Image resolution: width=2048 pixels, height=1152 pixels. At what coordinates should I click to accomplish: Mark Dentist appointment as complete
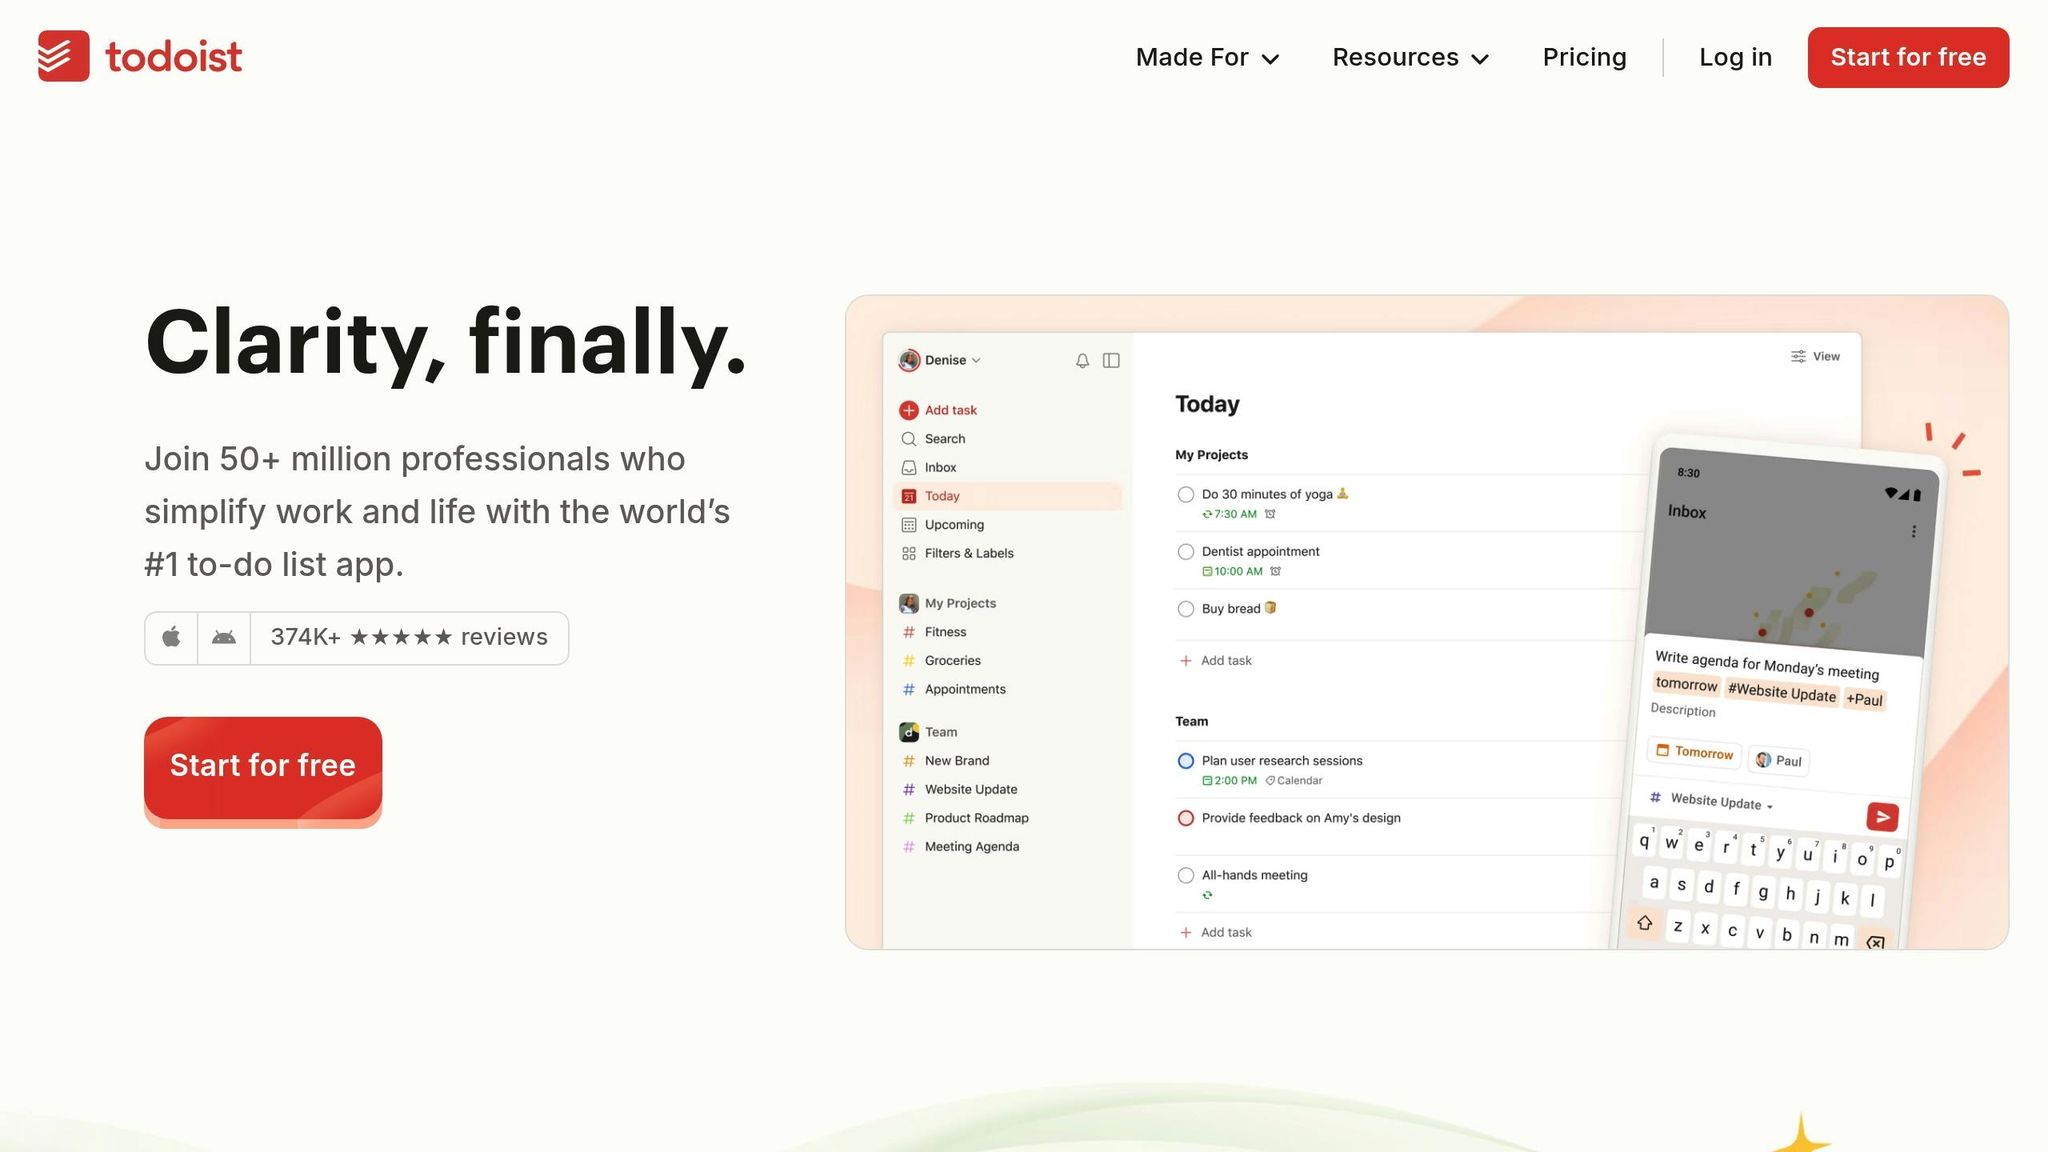coord(1185,551)
